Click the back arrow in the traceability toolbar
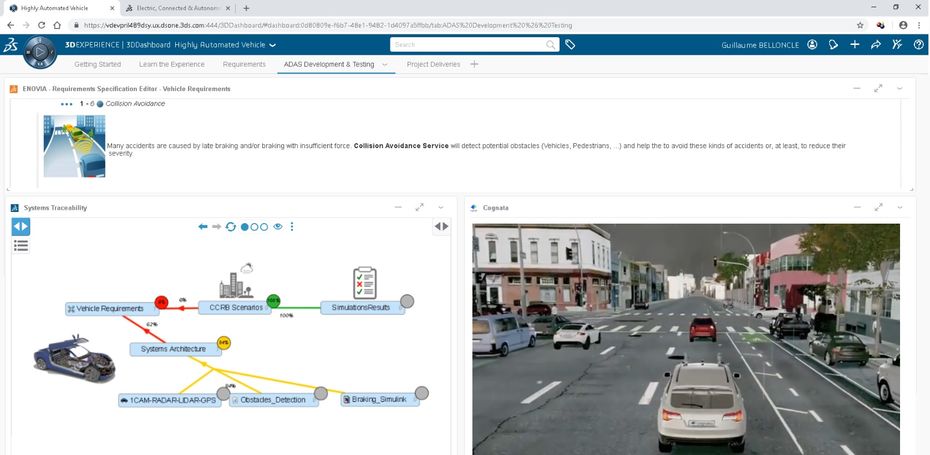Screen dimensions: 930x455 [203, 227]
